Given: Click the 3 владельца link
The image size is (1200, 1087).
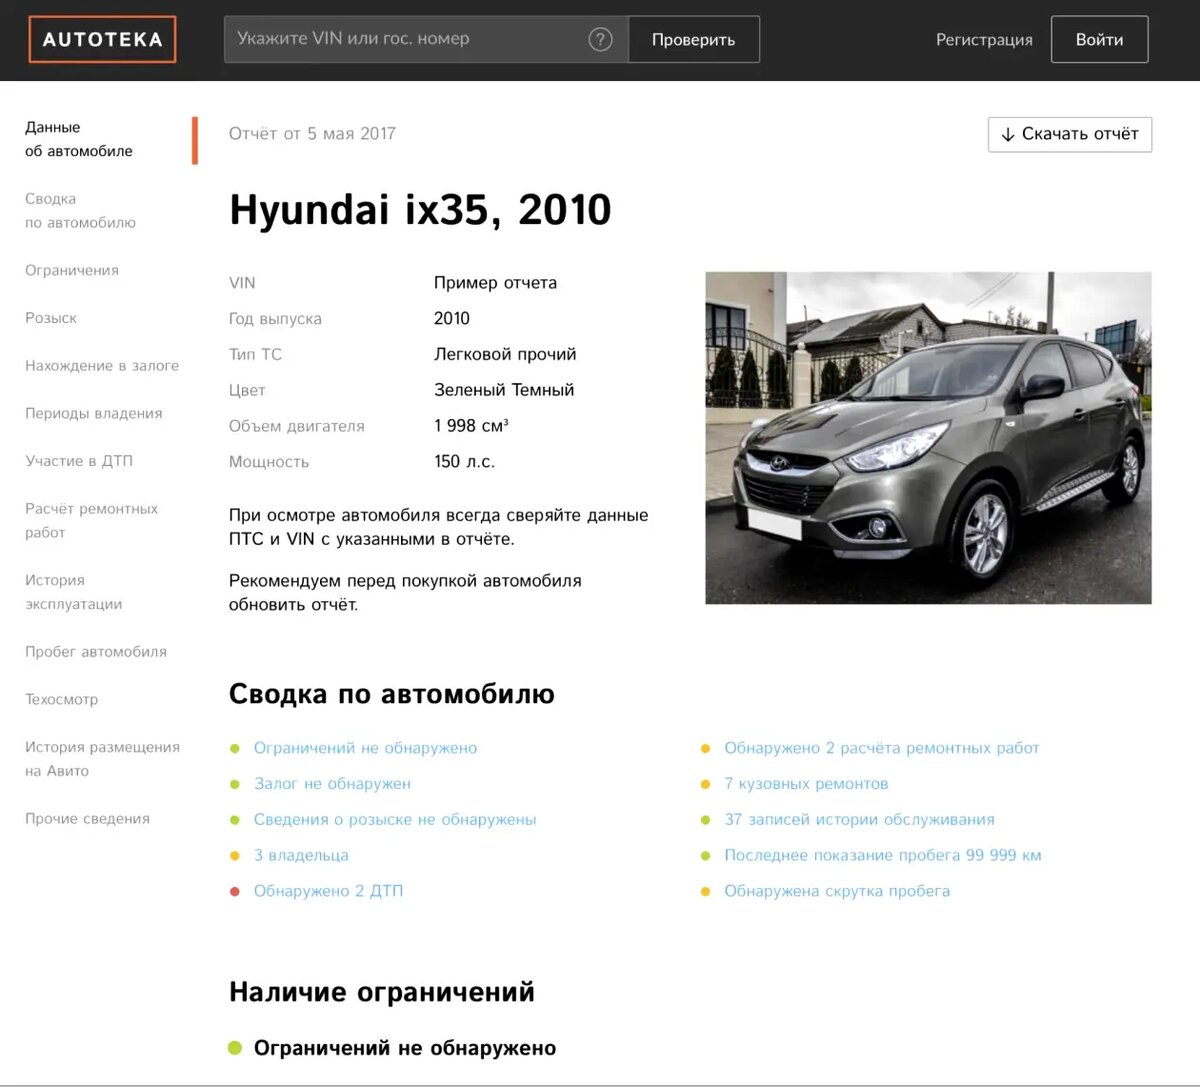Looking at the screenshot, I should pos(301,855).
